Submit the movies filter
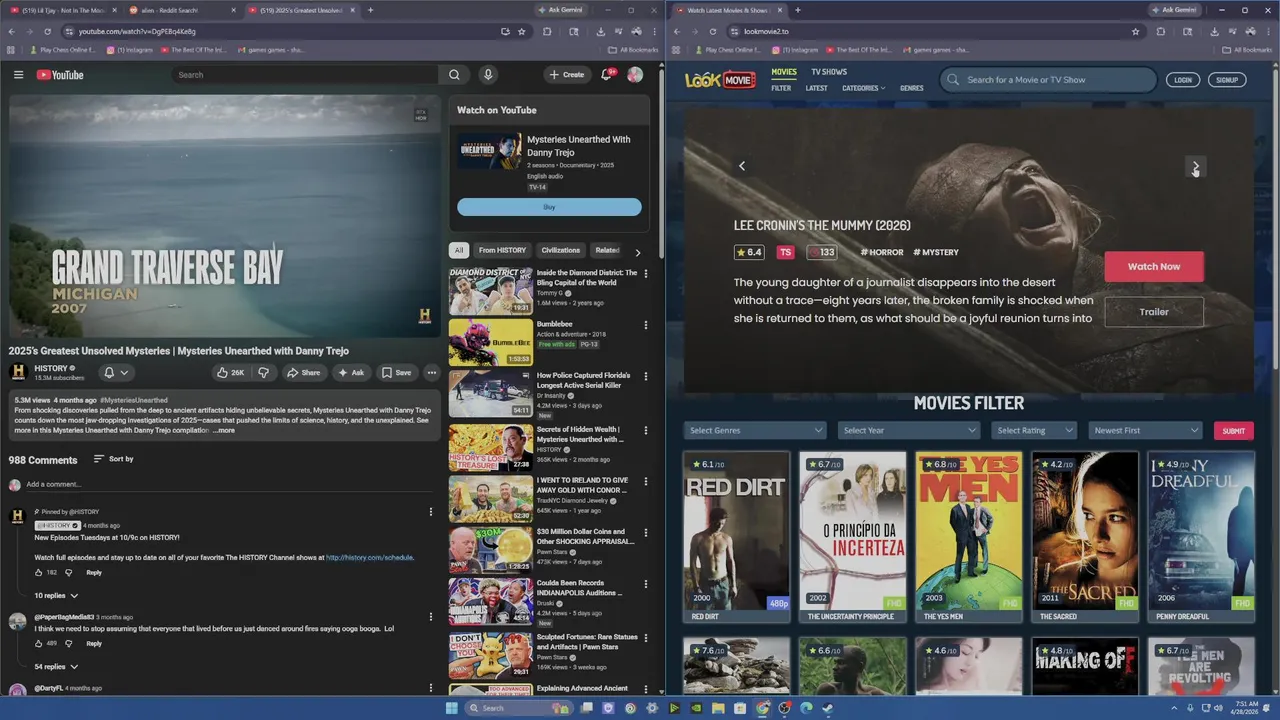 click(1233, 431)
